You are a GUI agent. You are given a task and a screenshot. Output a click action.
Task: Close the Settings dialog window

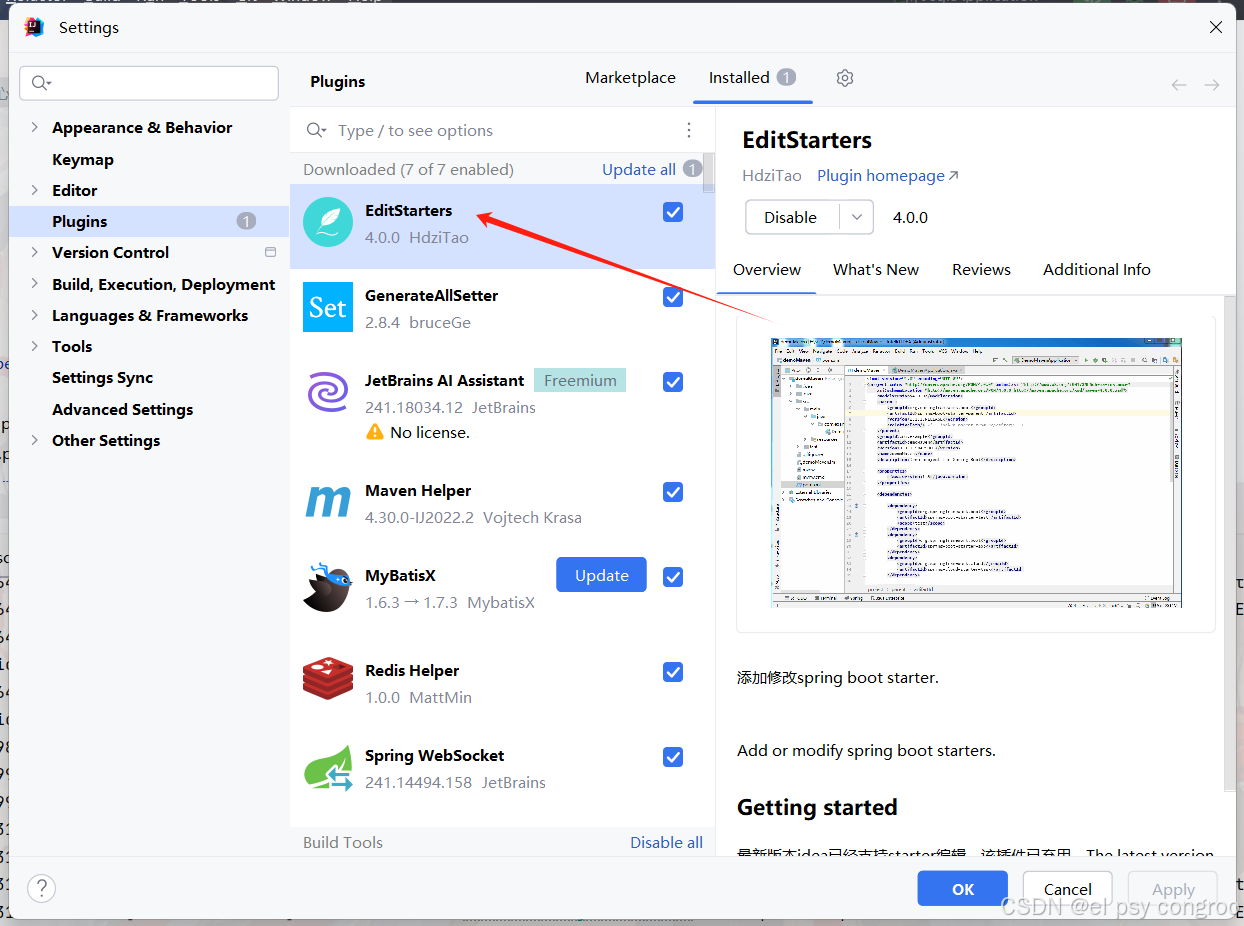pyautogui.click(x=1216, y=27)
